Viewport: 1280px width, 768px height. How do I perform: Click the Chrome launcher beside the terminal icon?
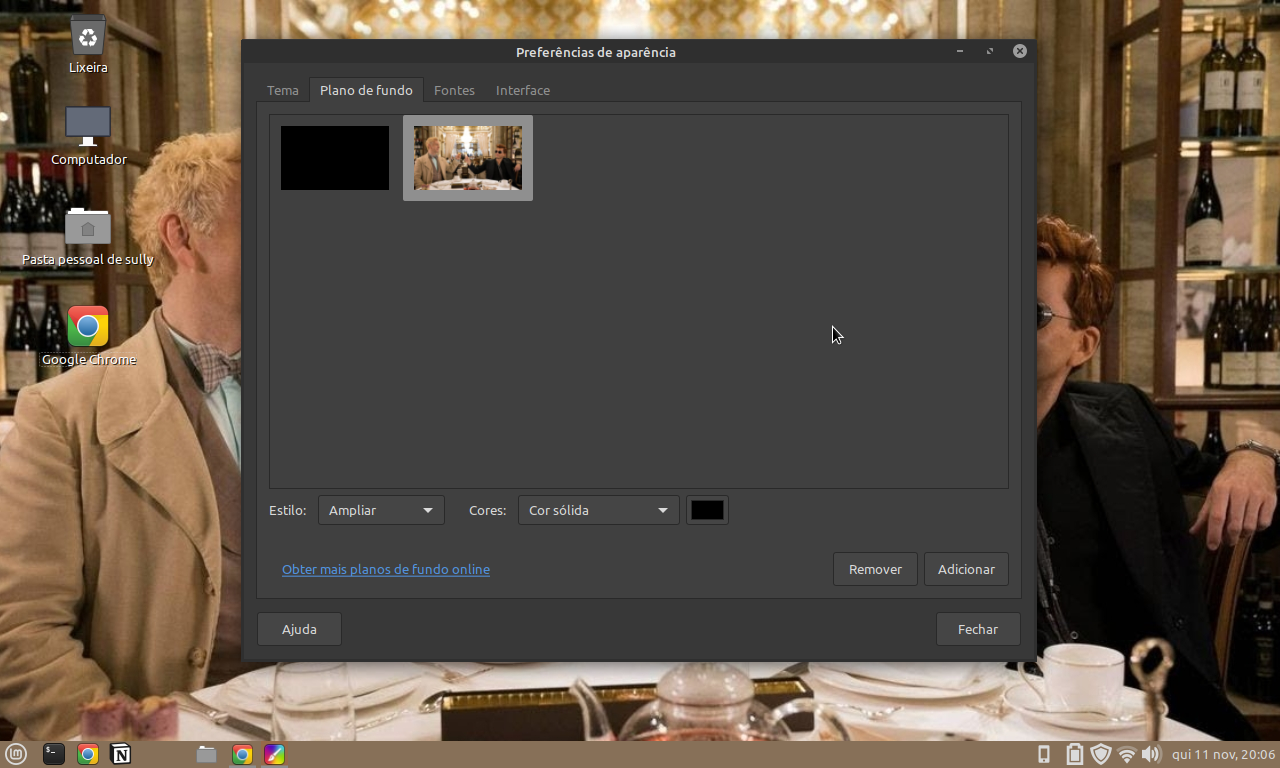pos(88,754)
